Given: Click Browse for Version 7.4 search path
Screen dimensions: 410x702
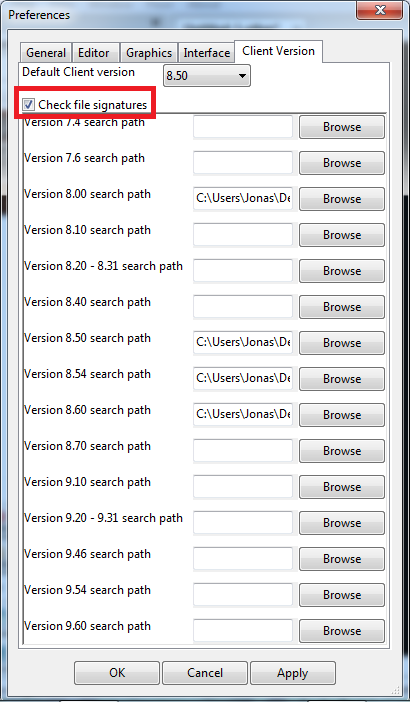Looking at the screenshot, I should pyautogui.click(x=342, y=127).
